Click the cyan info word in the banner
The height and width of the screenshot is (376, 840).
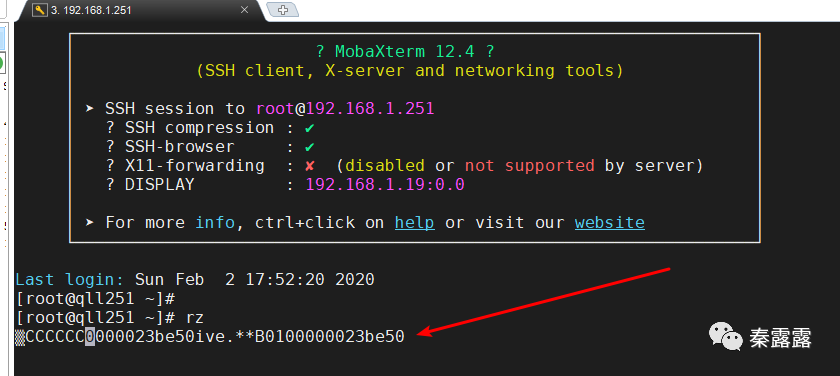pos(215,222)
